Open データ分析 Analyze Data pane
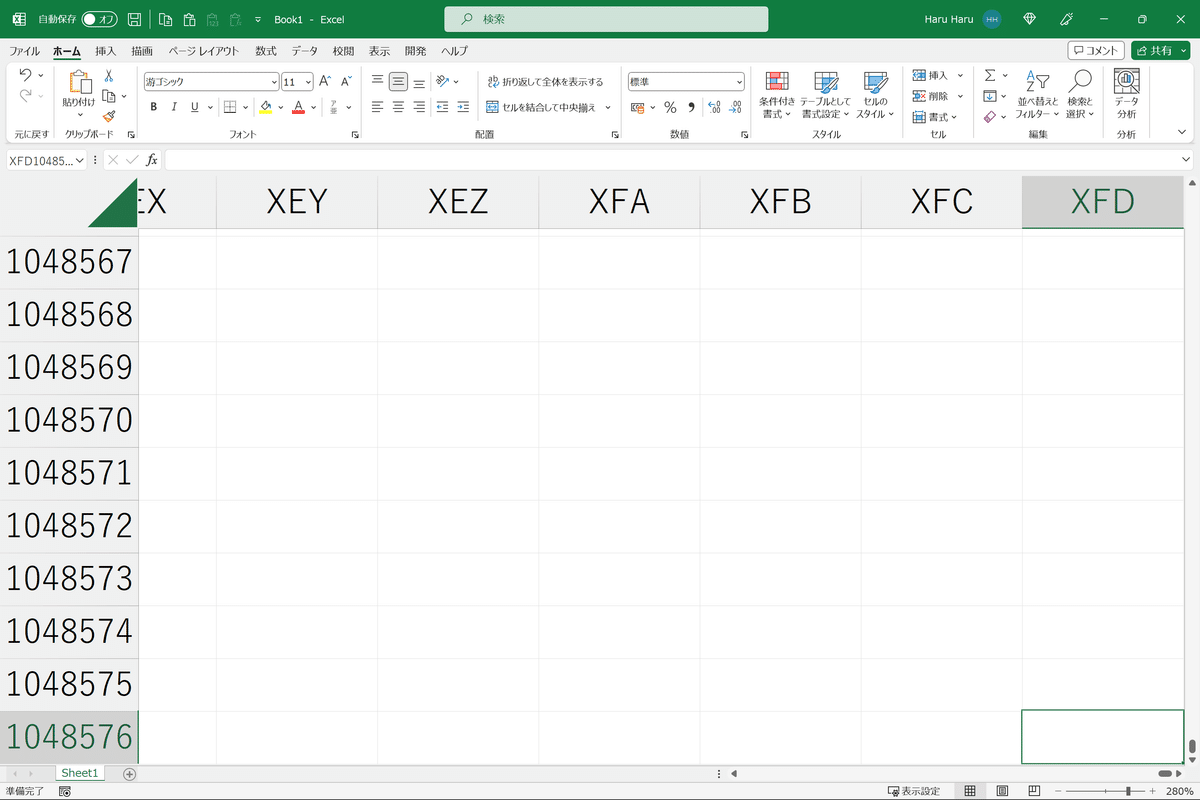Image resolution: width=1200 pixels, height=800 pixels. 1127,95
